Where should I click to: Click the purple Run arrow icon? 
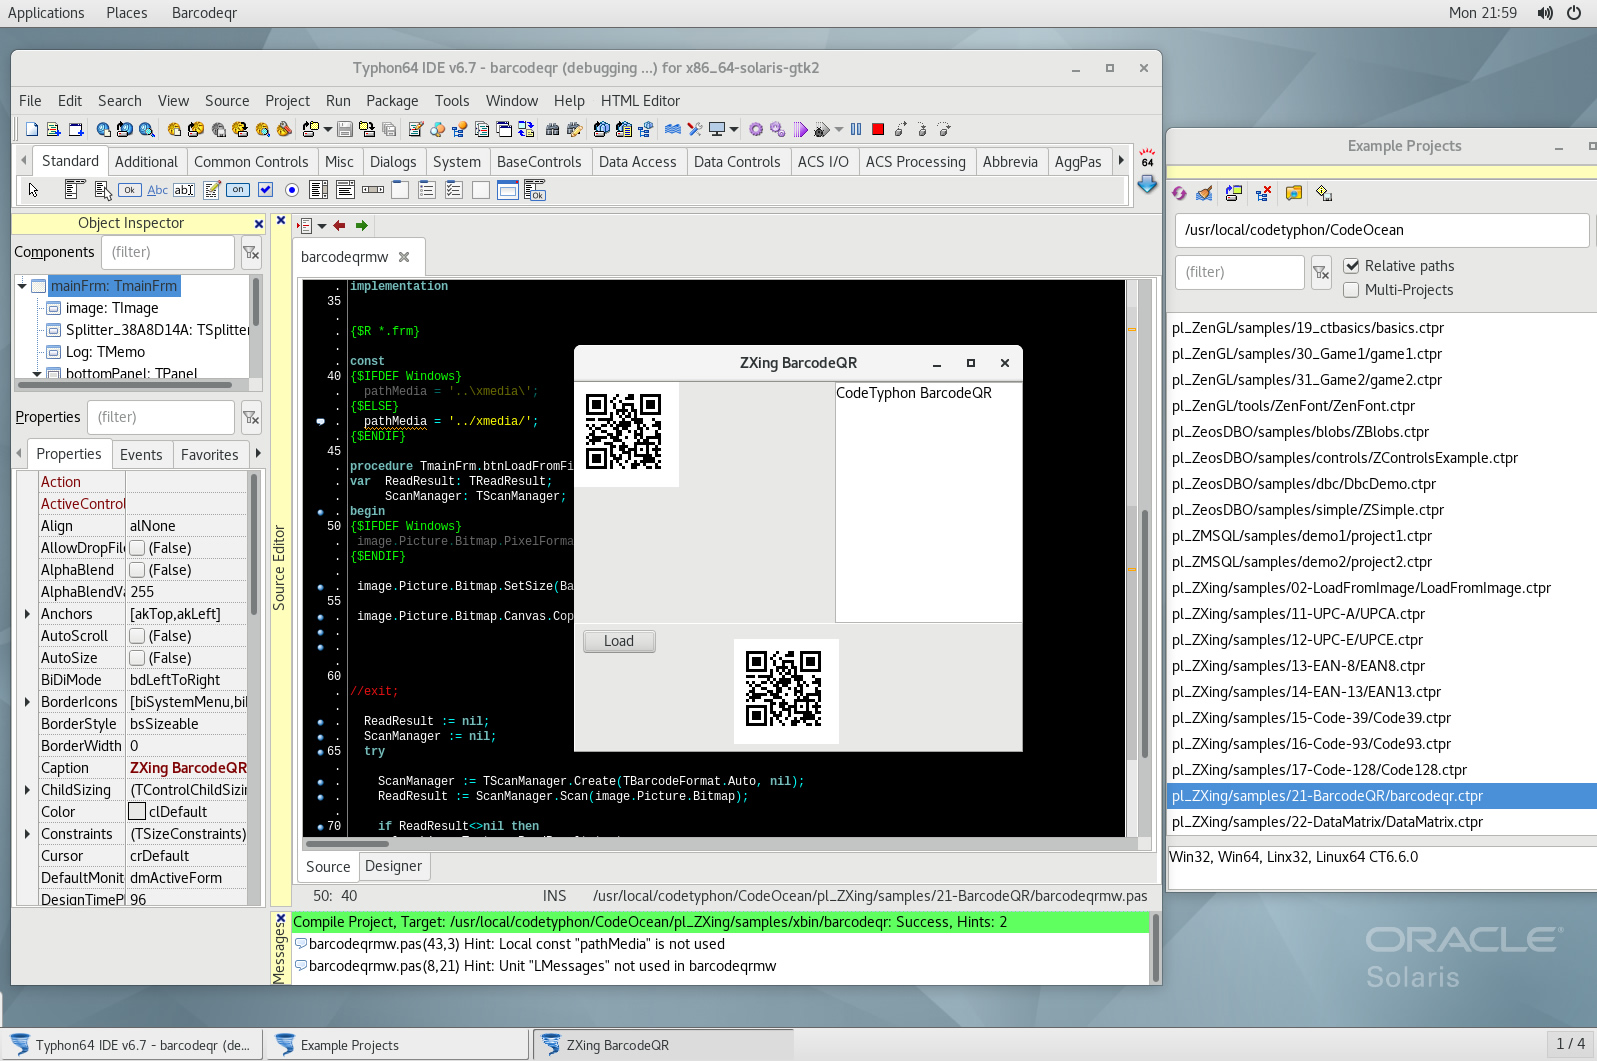tap(800, 129)
